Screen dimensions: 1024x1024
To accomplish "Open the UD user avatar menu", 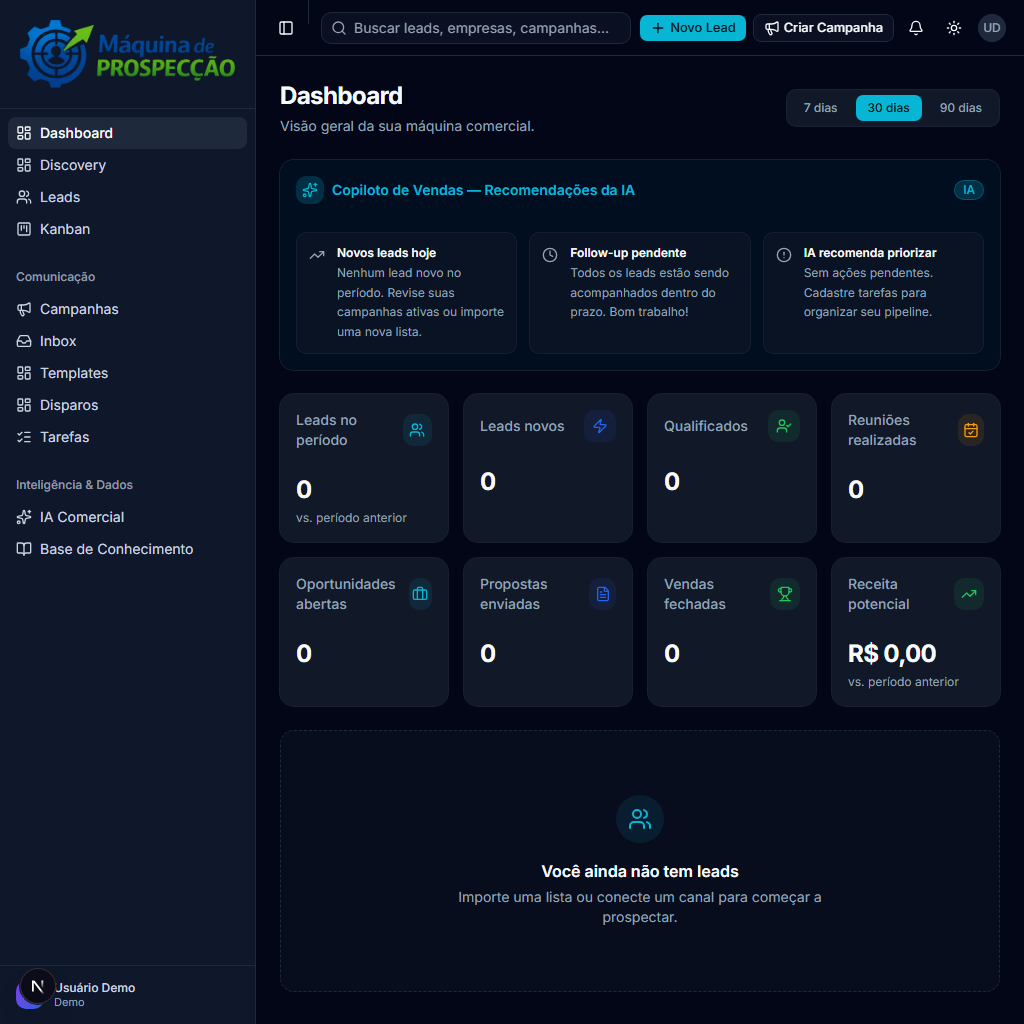I will (991, 28).
